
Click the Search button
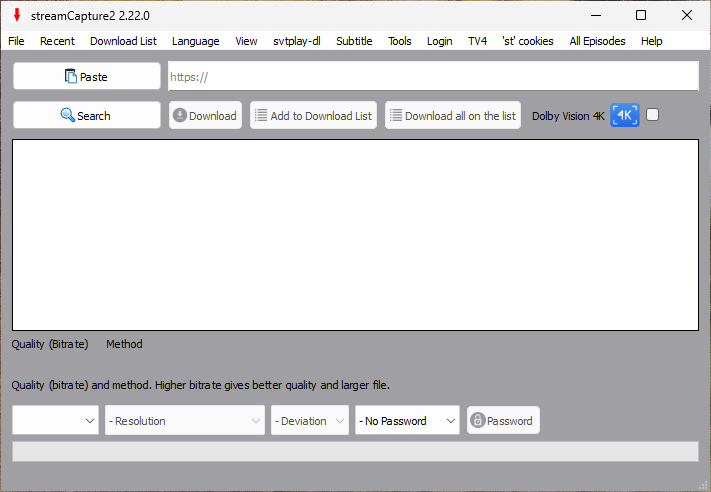[x=87, y=115]
